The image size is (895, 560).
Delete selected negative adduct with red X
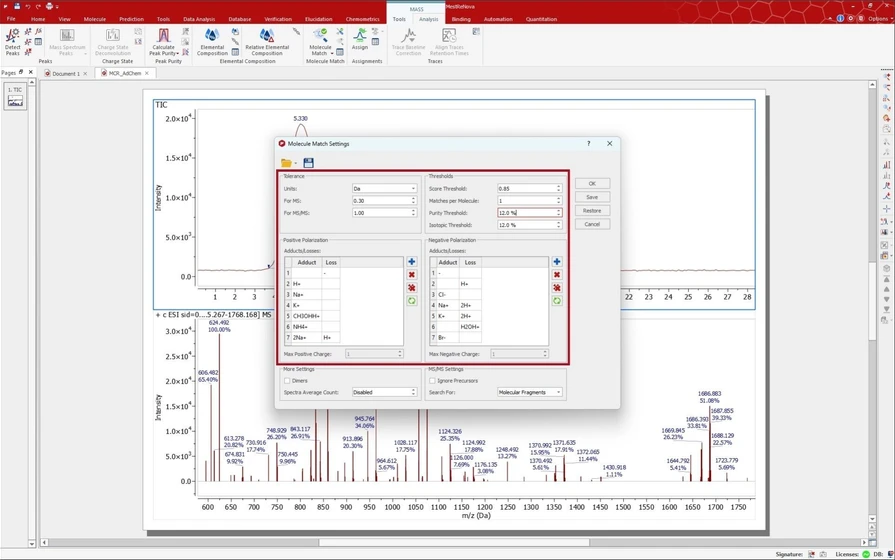(x=557, y=275)
